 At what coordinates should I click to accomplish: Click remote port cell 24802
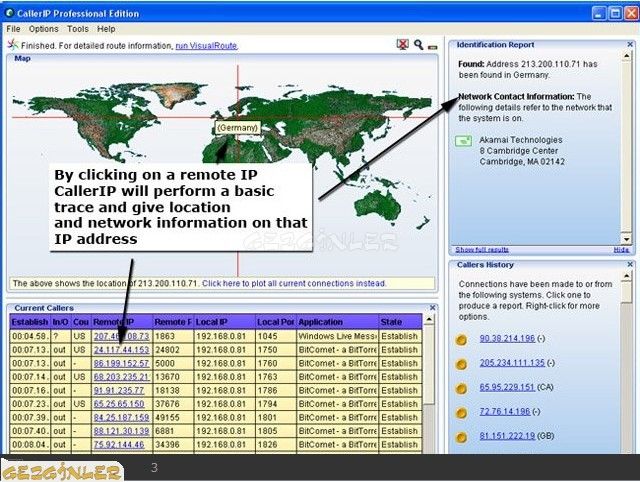(x=173, y=350)
